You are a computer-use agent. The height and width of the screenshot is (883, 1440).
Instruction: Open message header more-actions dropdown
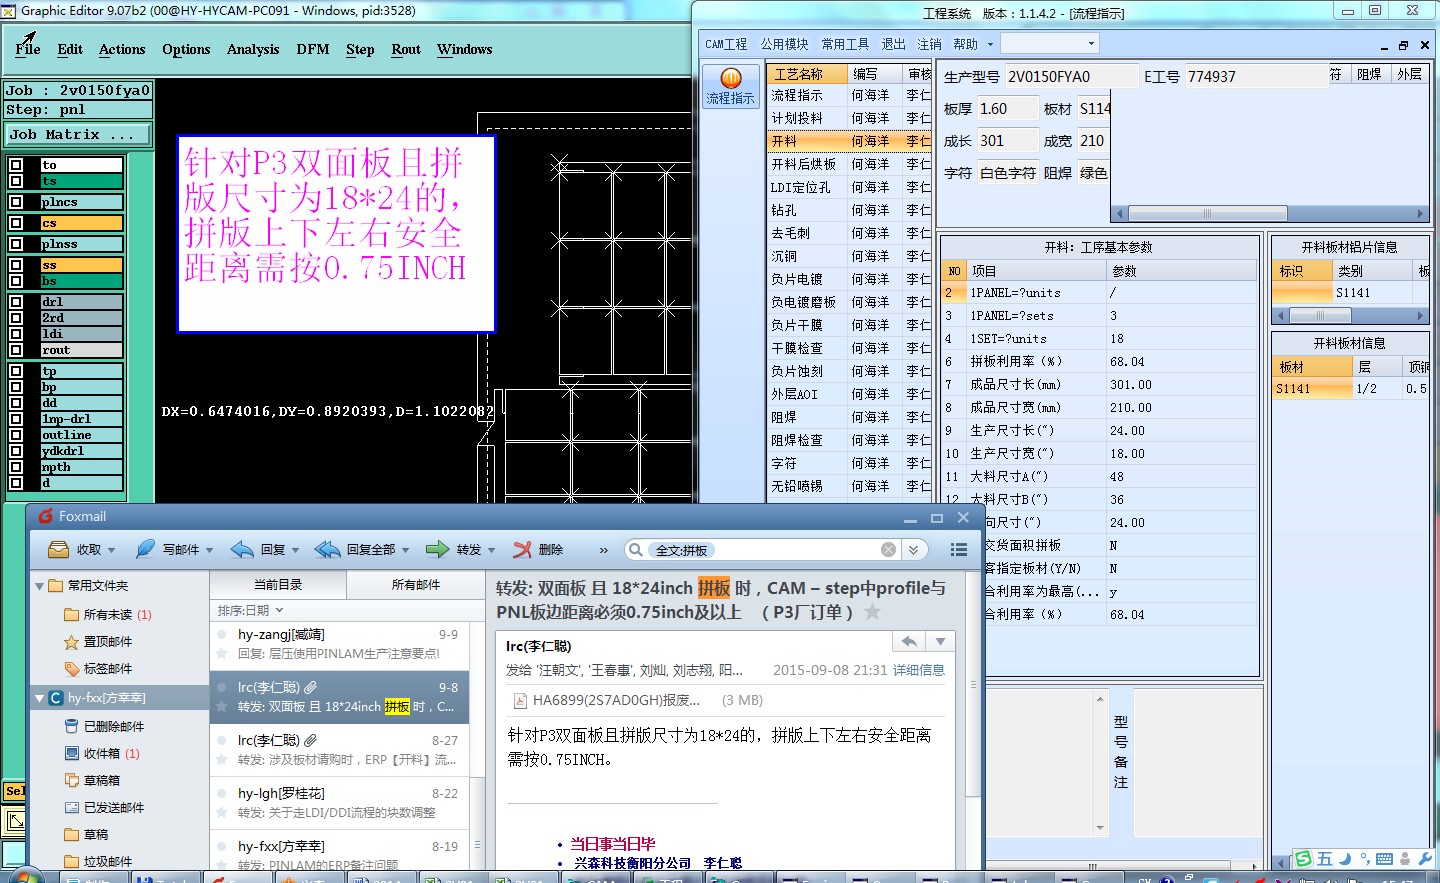click(940, 642)
